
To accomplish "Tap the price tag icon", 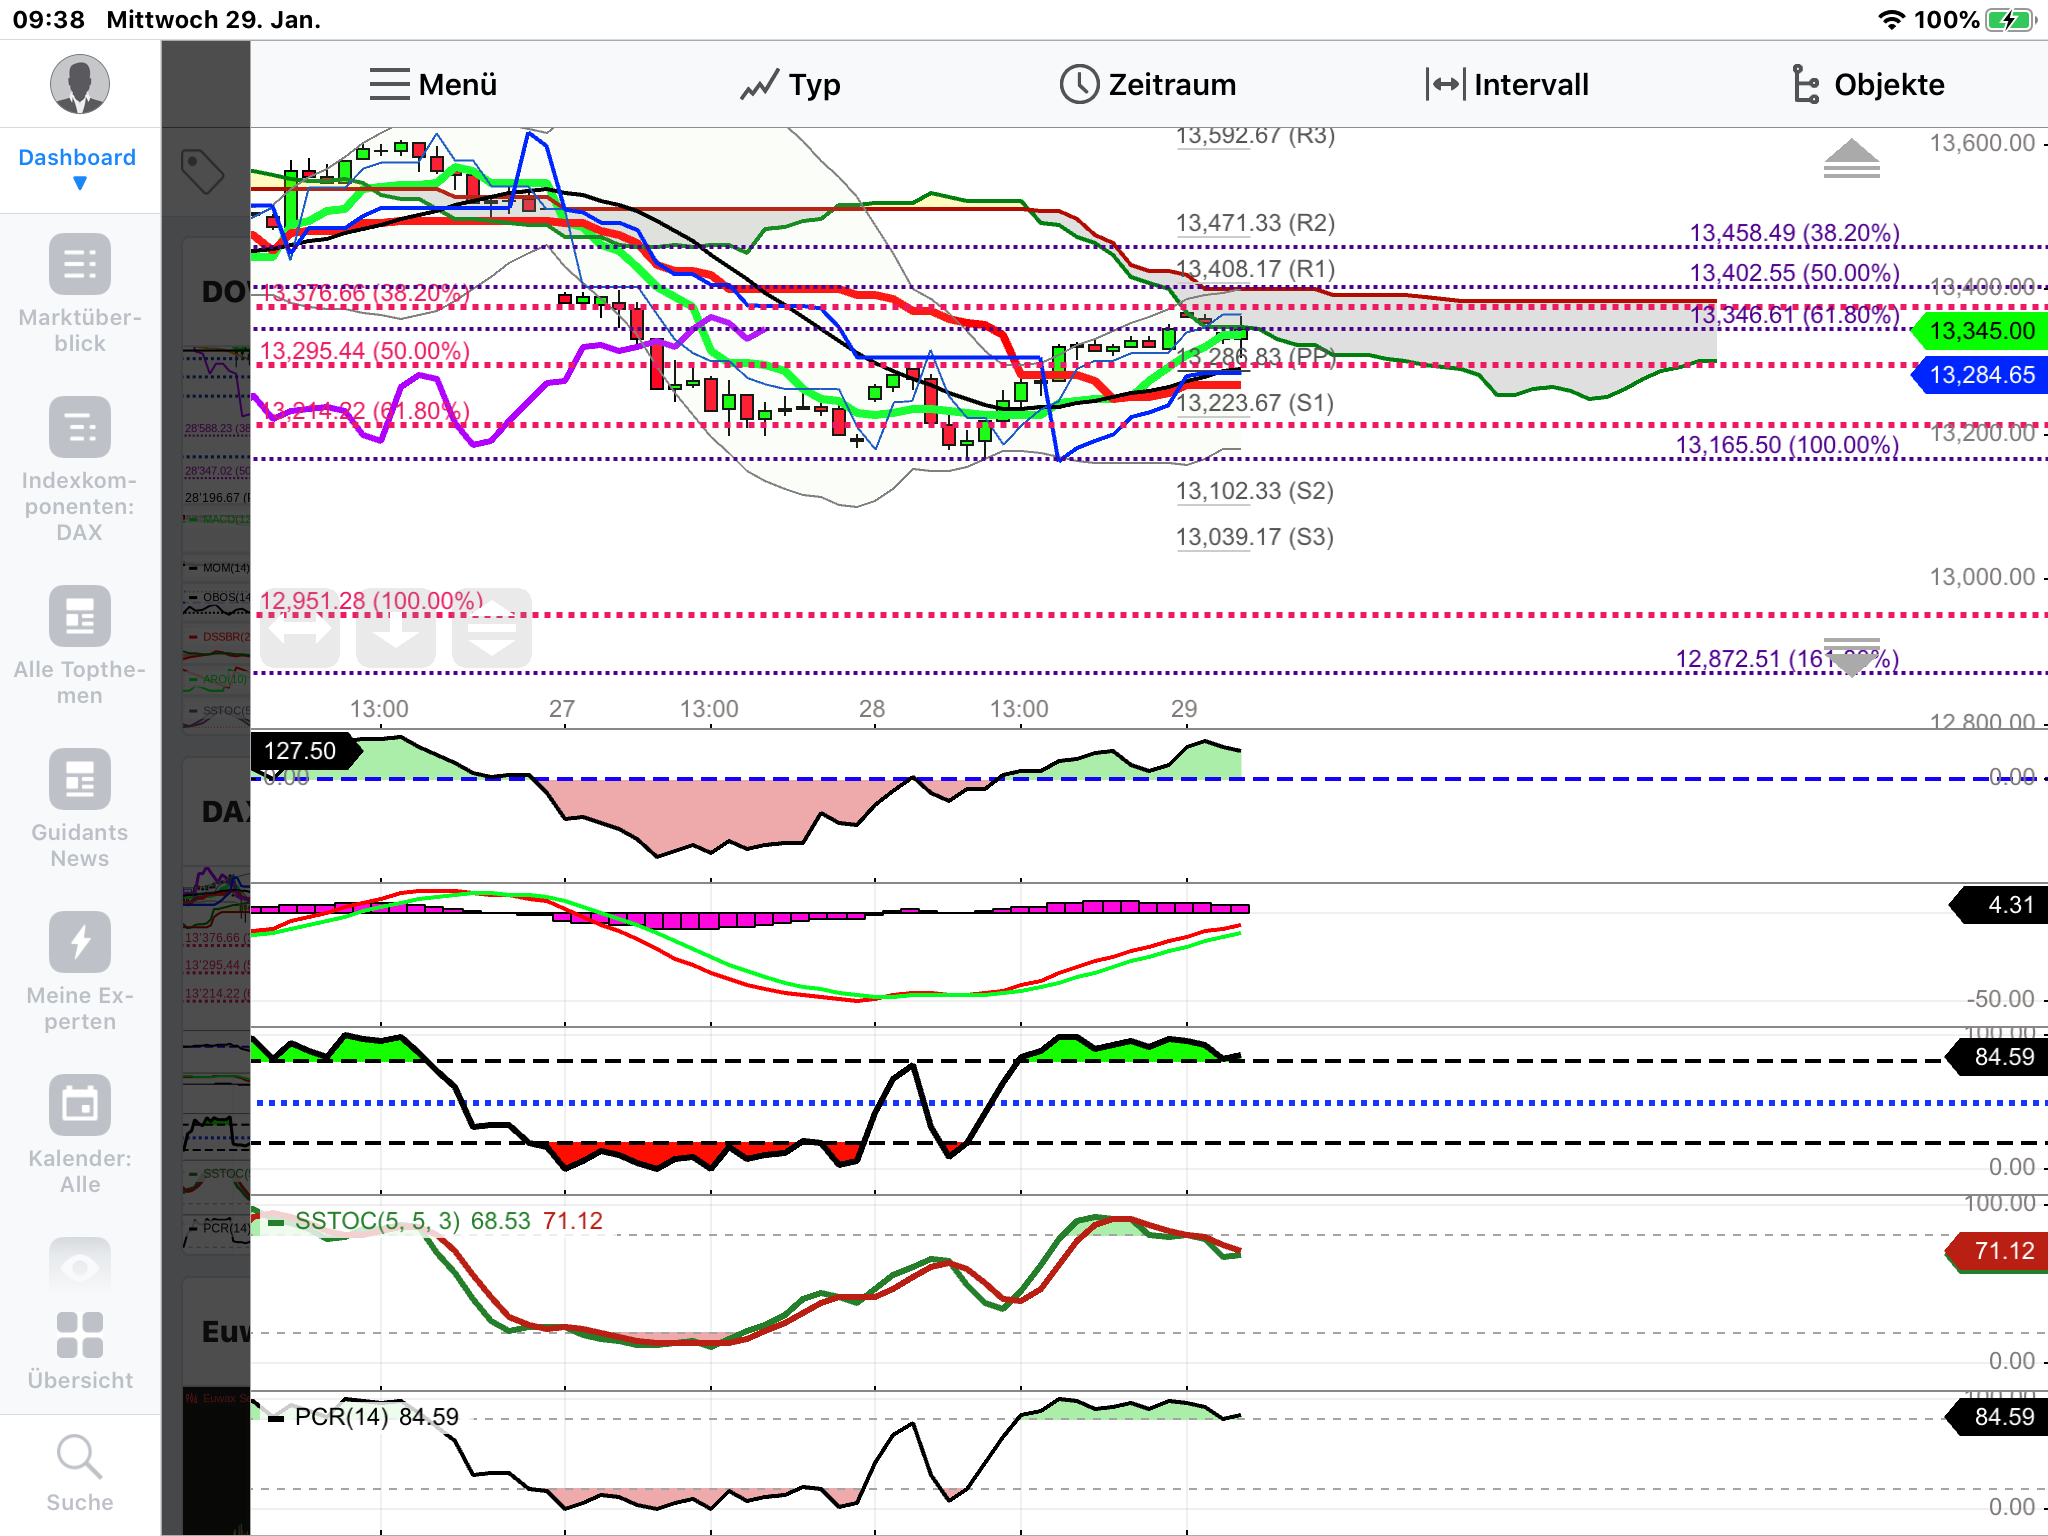I will 203,171.
